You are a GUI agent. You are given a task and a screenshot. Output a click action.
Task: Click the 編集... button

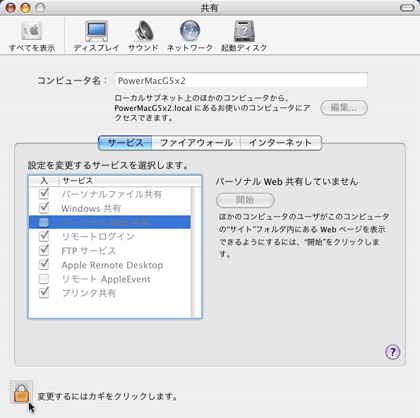[344, 108]
